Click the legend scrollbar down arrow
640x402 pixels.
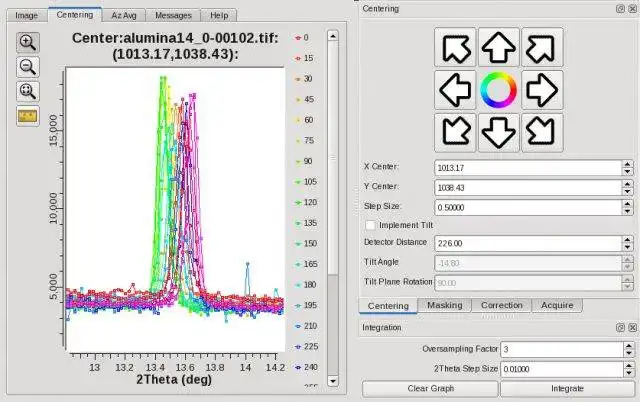pyautogui.click(x=333, y=381)
